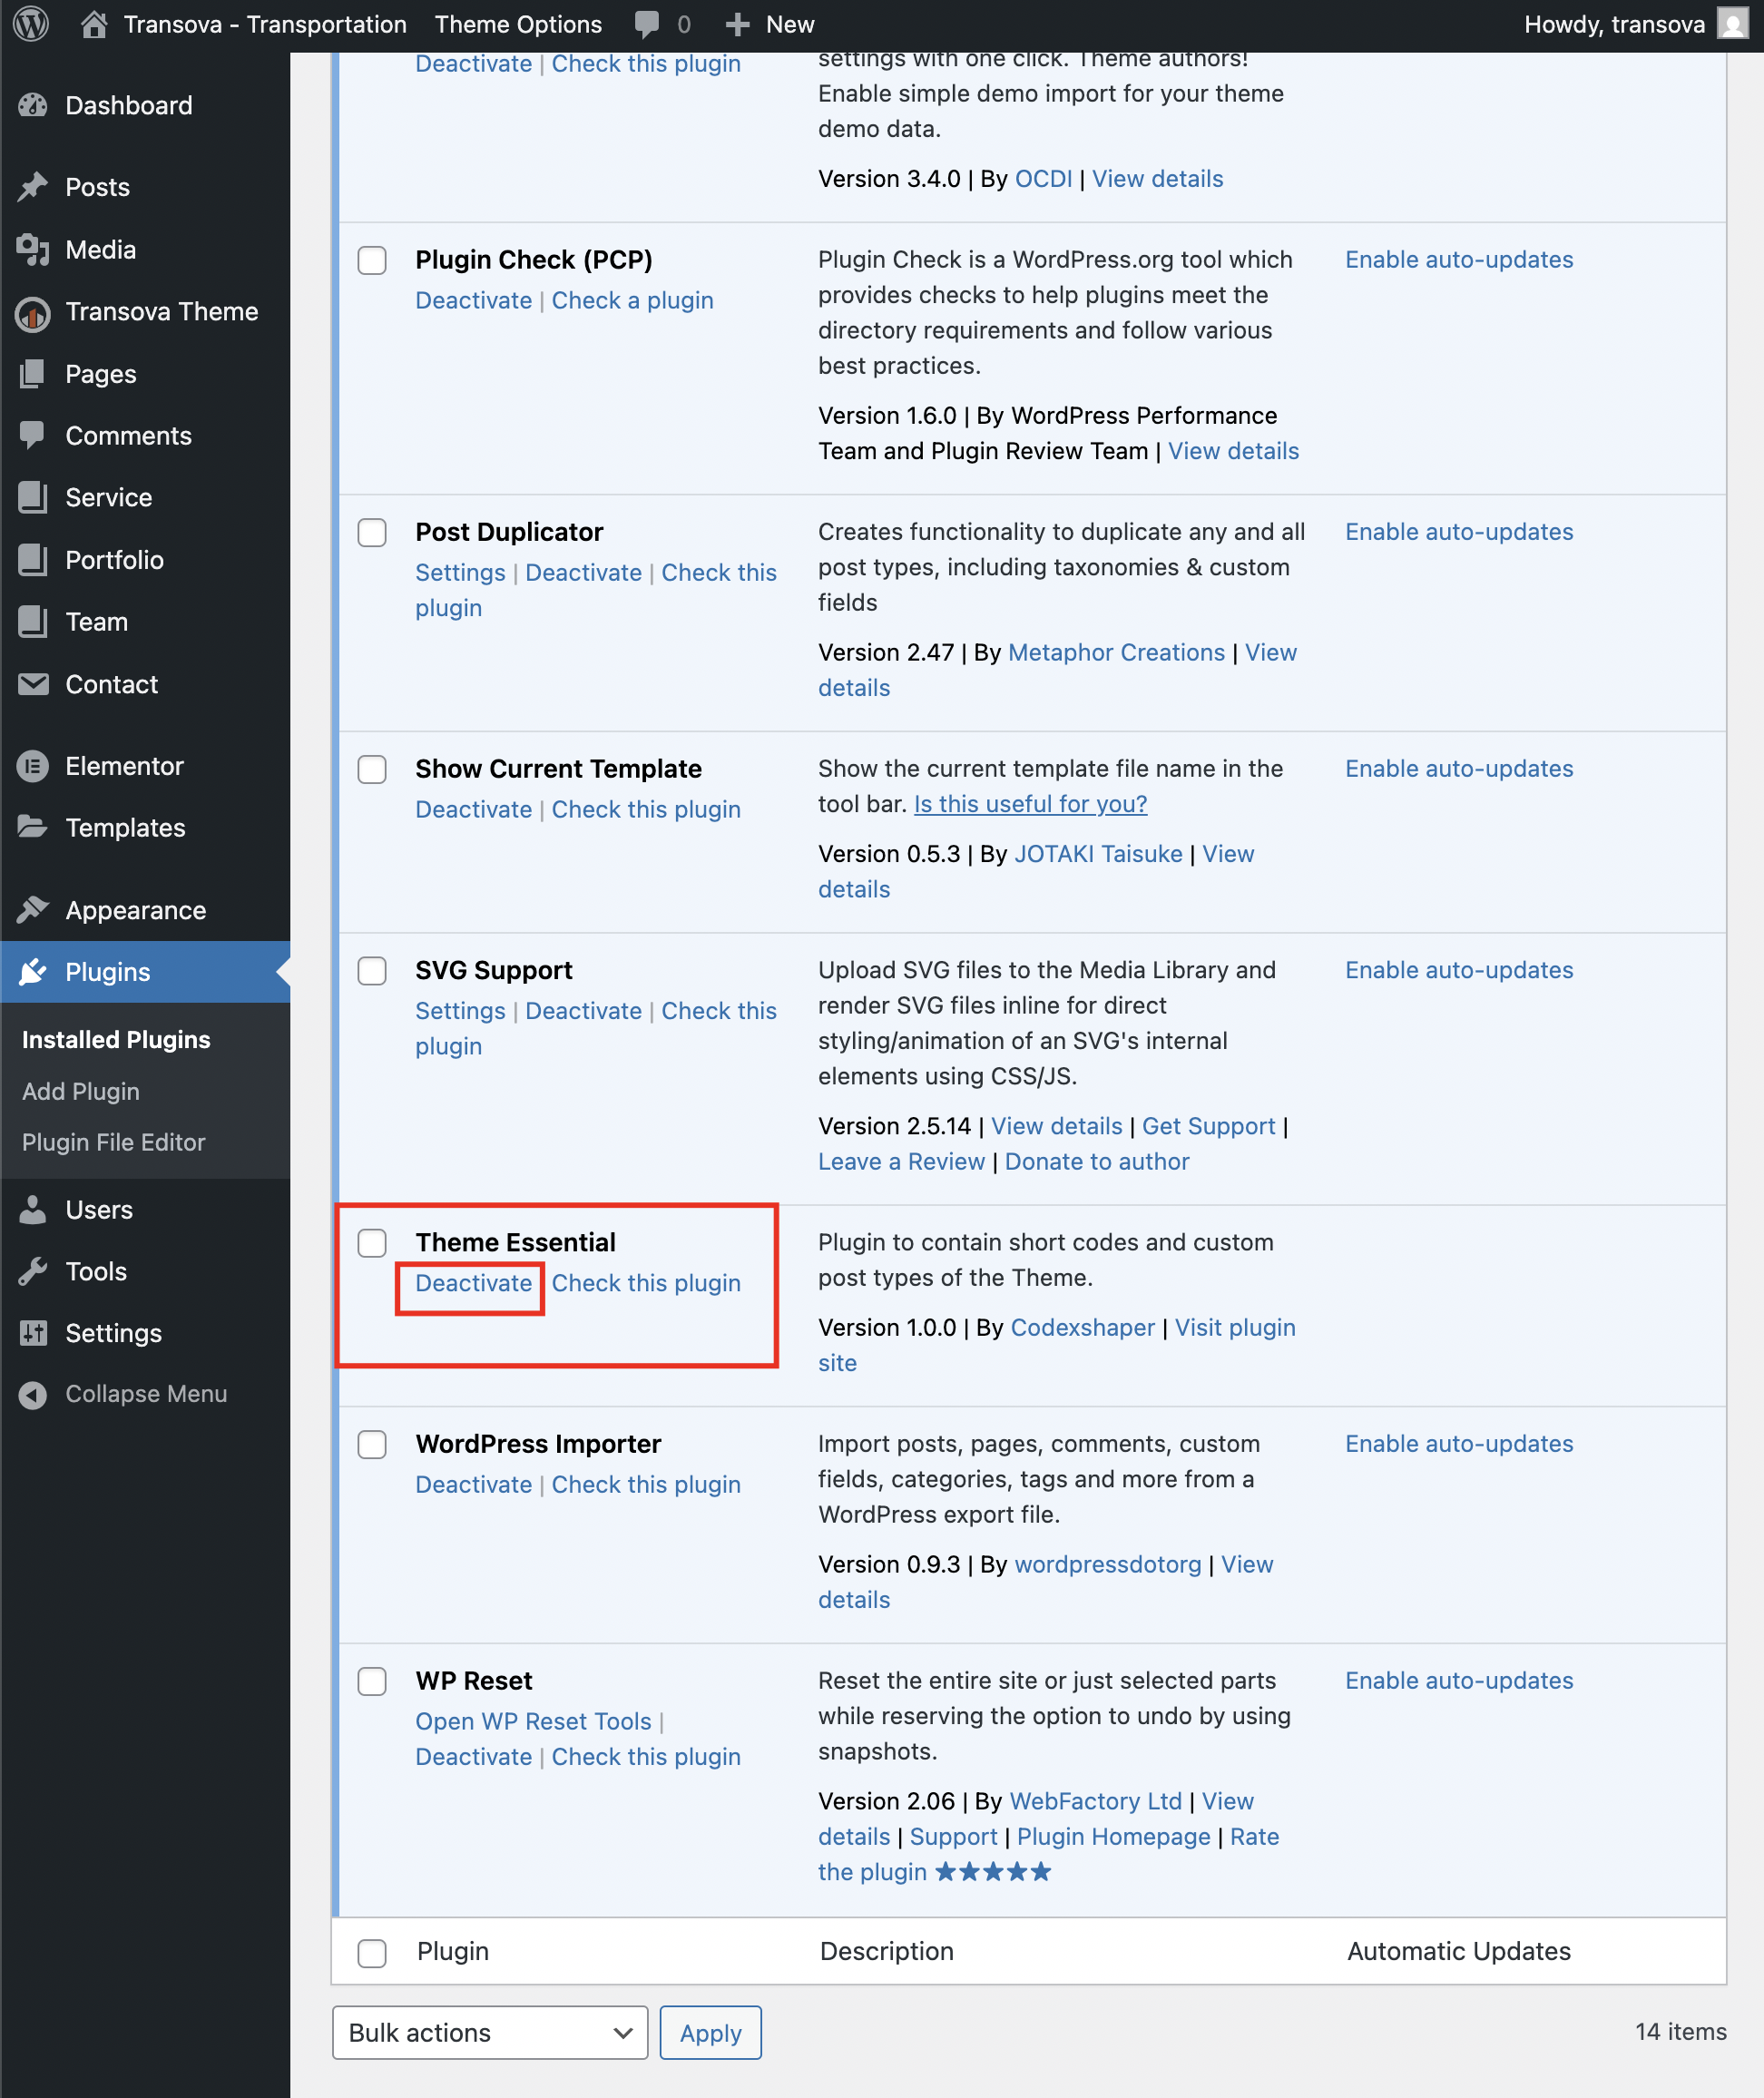Click the Apply button

710,2033
